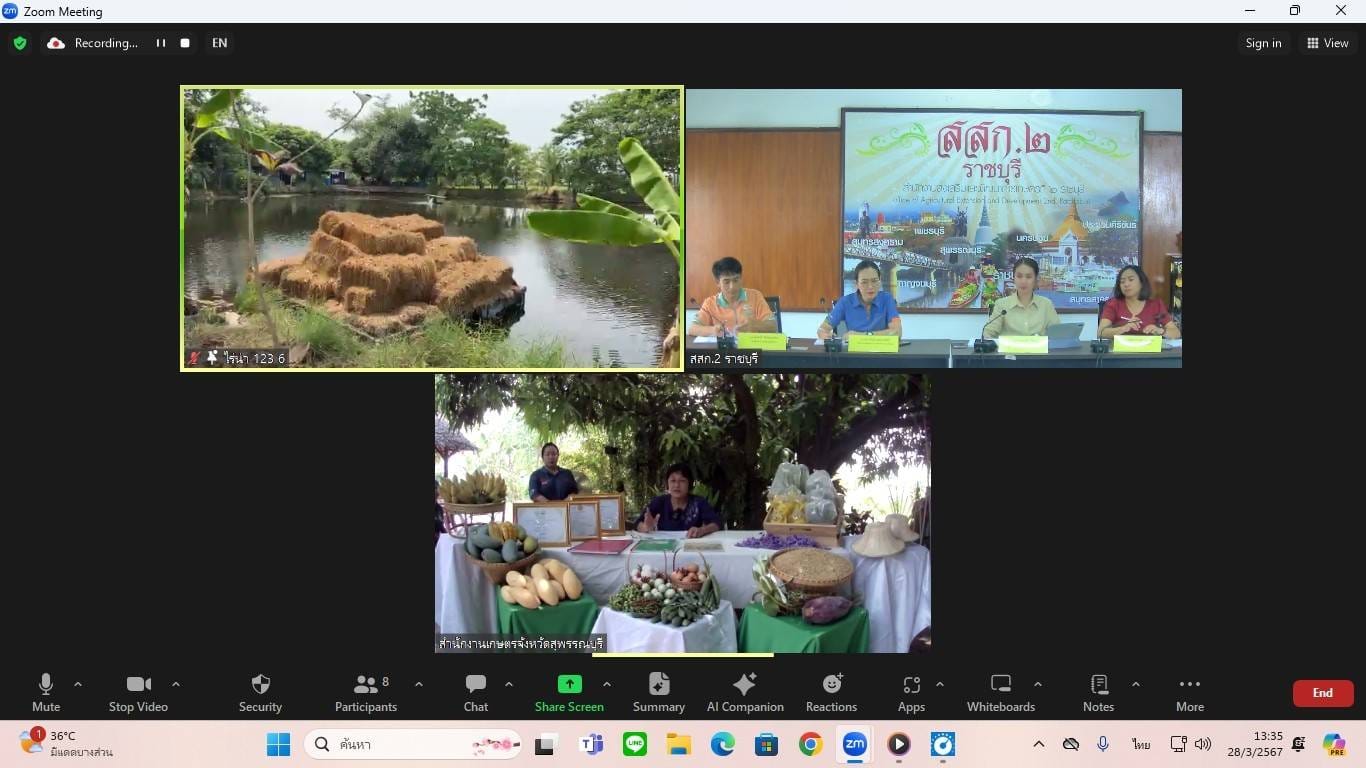Open the meeting Summary tool

[x=659, y=692]
